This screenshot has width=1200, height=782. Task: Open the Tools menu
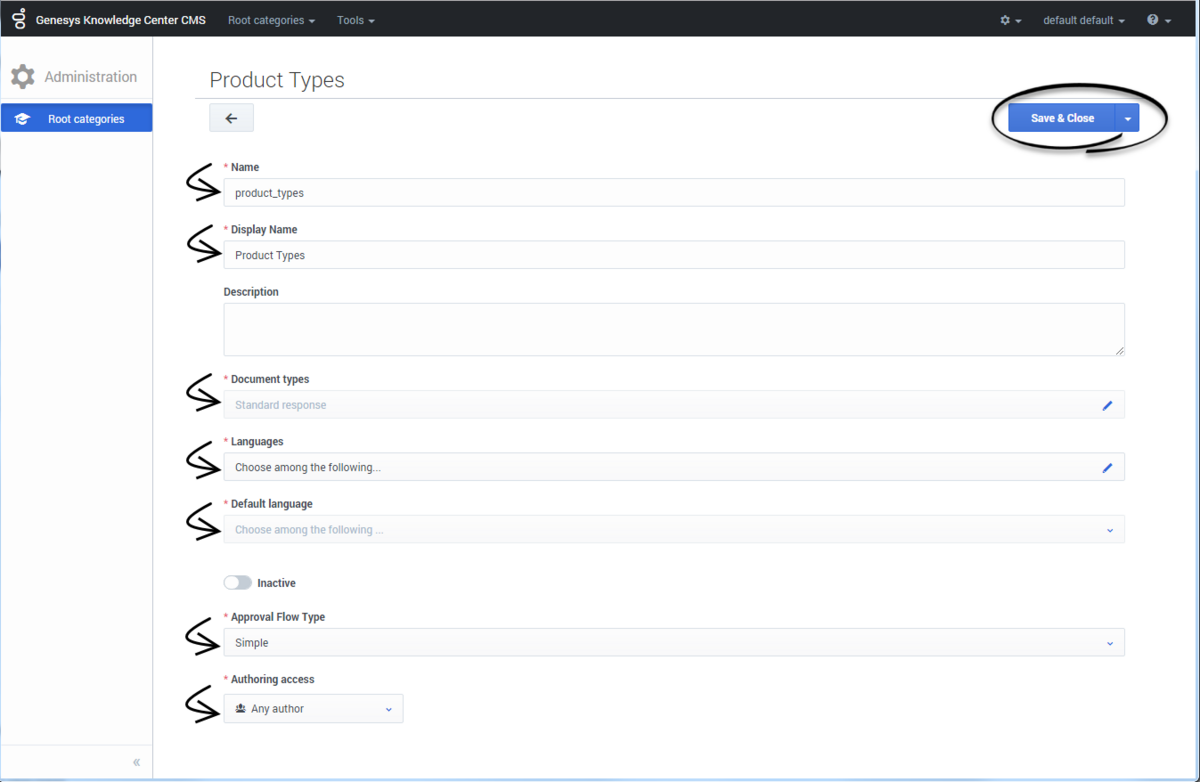(x=356, y=20)
